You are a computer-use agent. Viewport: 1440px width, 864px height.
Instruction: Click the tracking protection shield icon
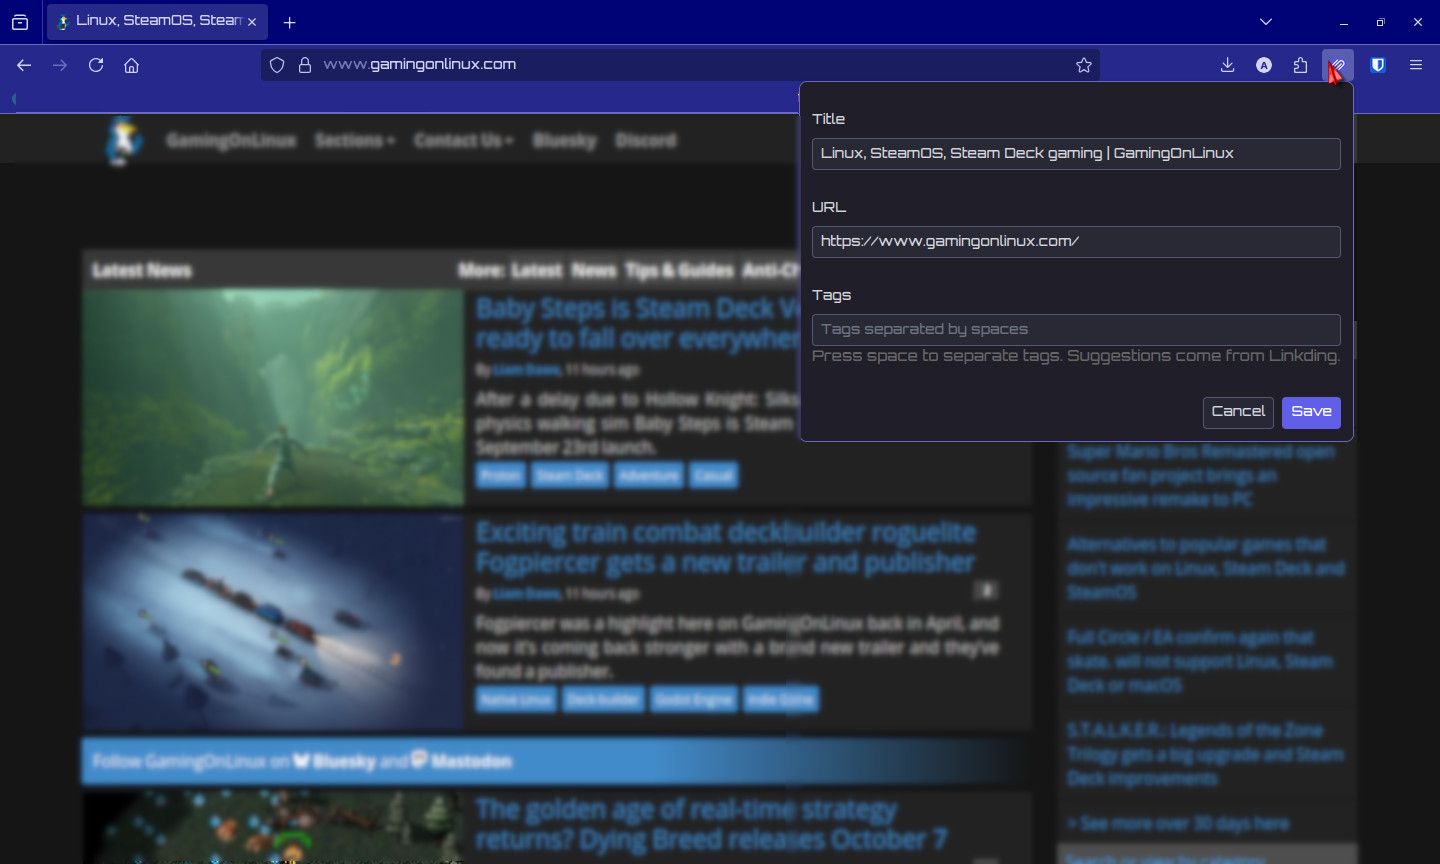(276, 64)
